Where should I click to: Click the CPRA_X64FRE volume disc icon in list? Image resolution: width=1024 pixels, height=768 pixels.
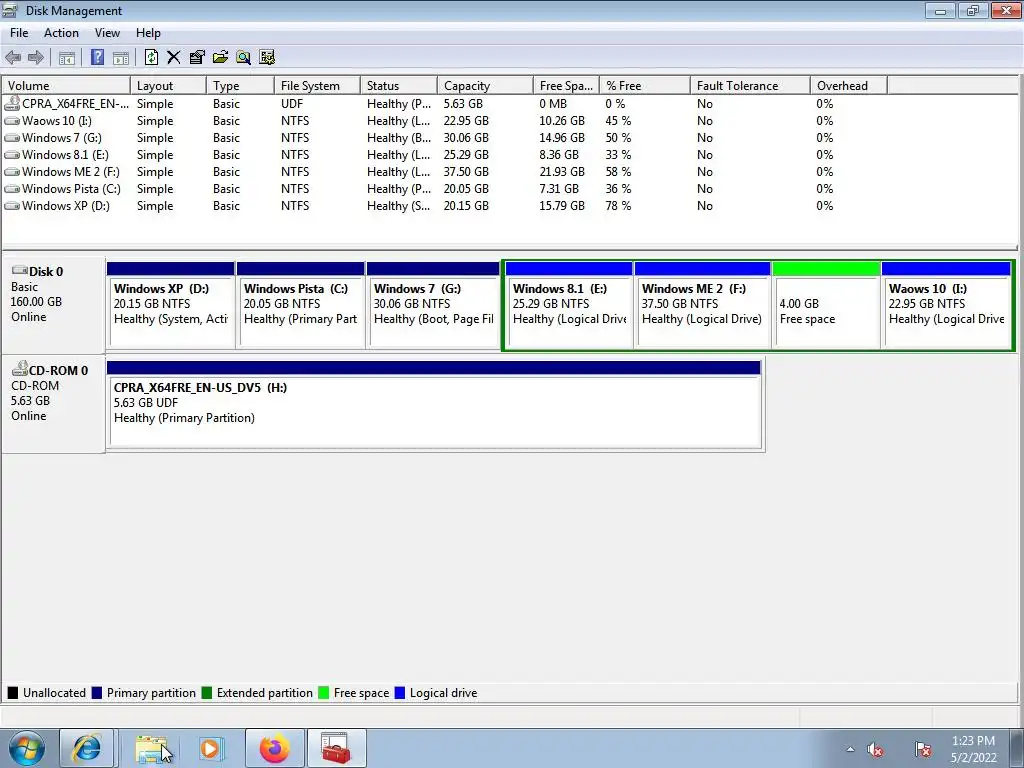(12, 103)
